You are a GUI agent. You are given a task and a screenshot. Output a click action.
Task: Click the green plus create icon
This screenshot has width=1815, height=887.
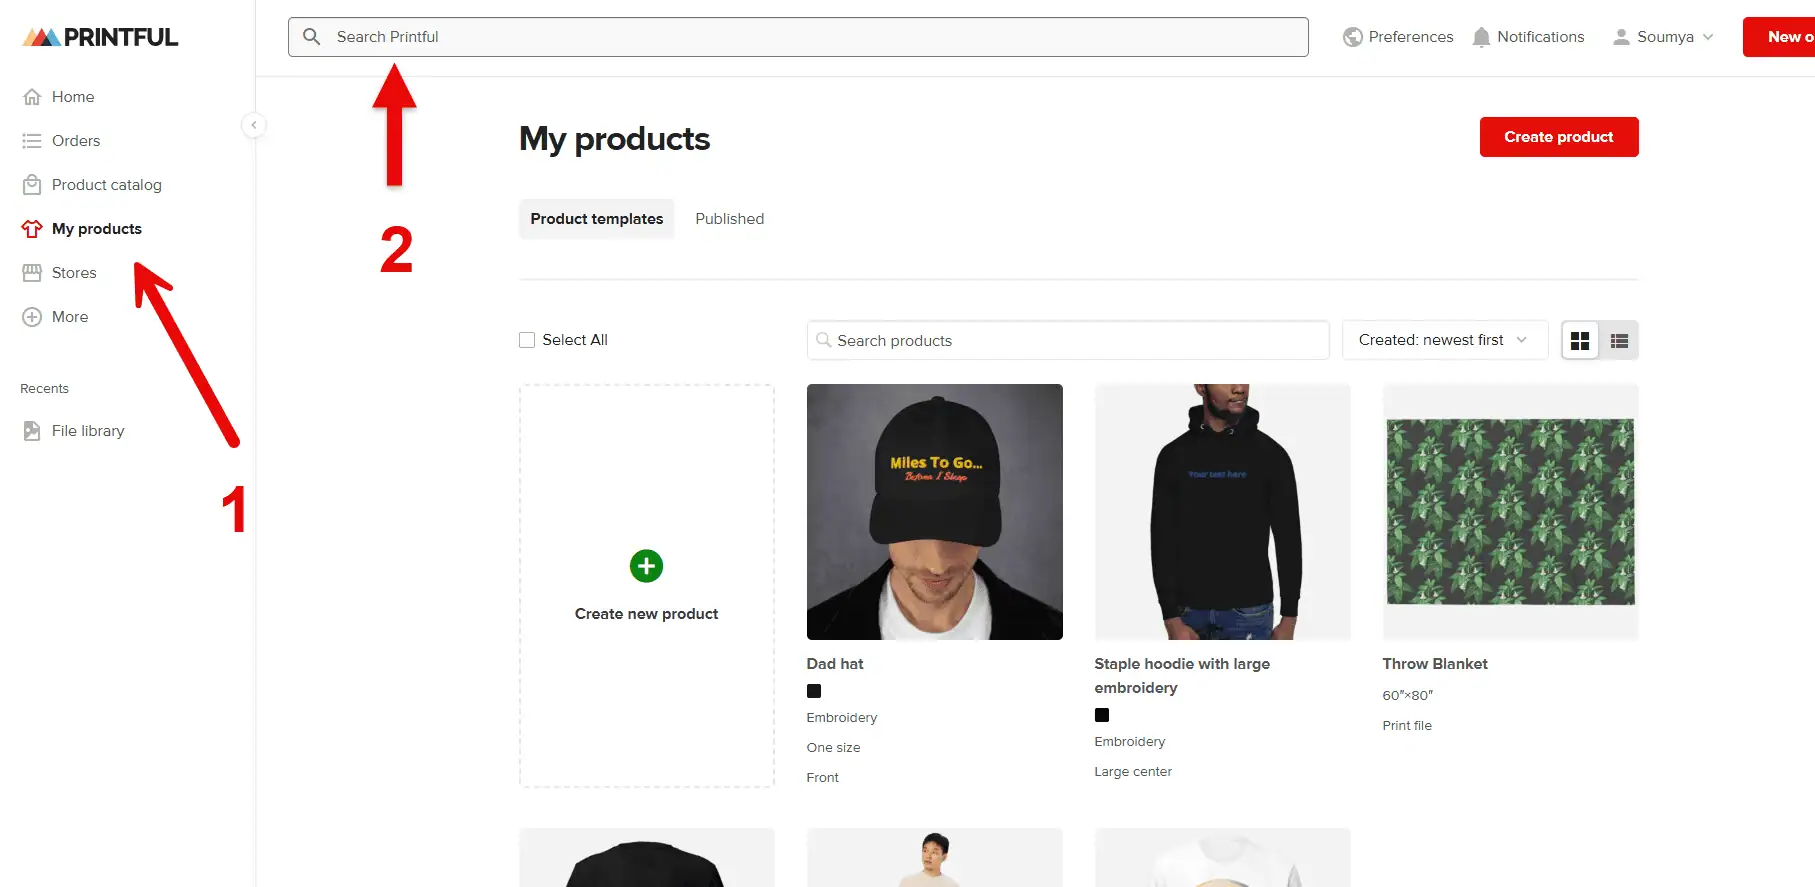[646, 566]
